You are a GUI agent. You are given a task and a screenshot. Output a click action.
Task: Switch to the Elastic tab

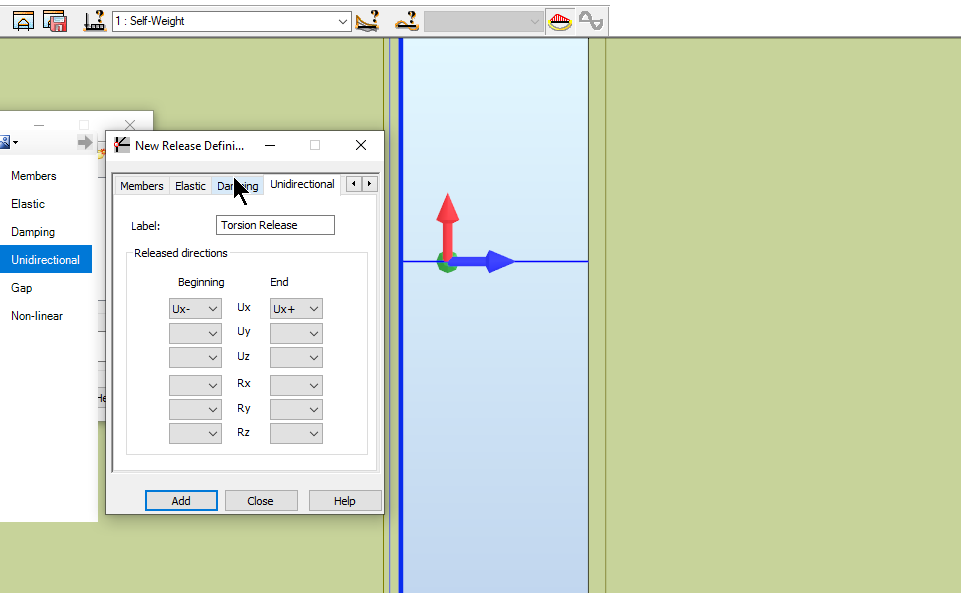[x=190, y=185]
